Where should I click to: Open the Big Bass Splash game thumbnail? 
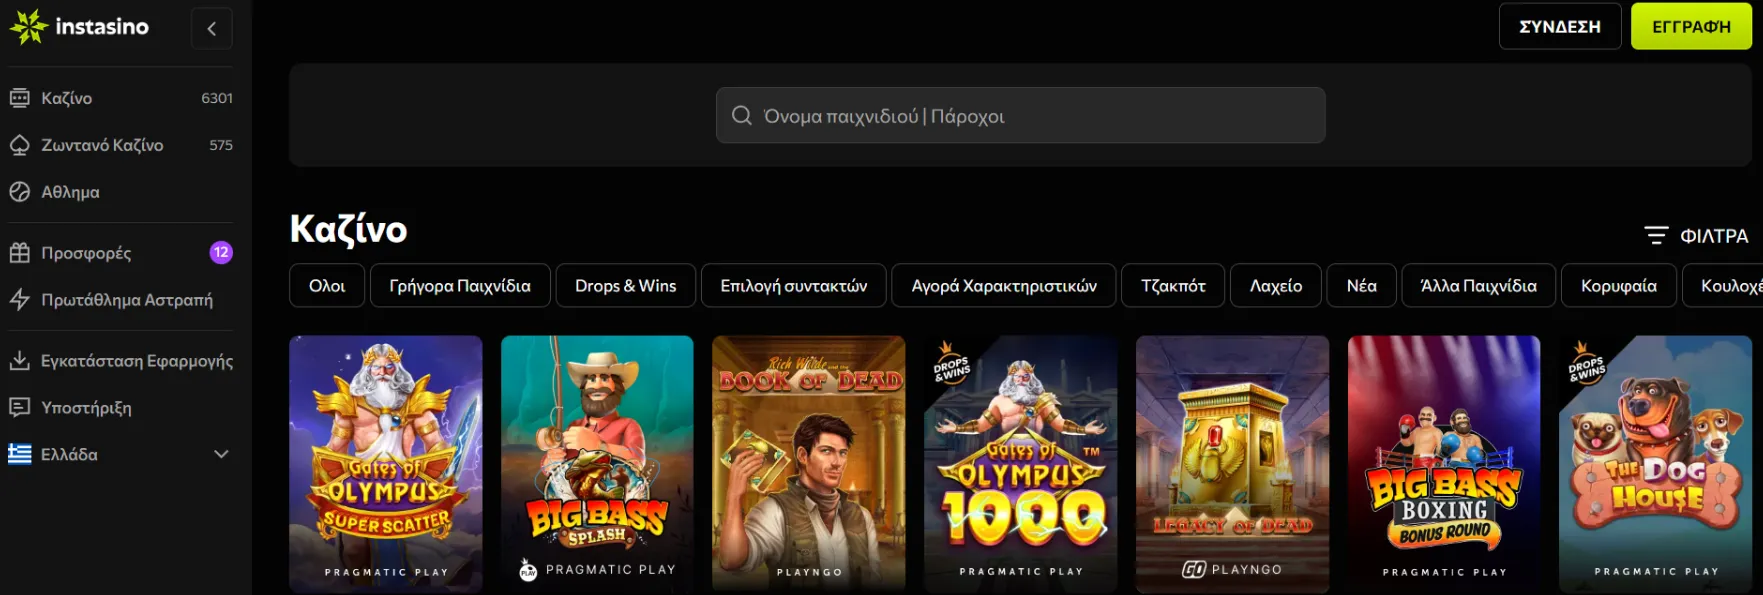[597, 464]
